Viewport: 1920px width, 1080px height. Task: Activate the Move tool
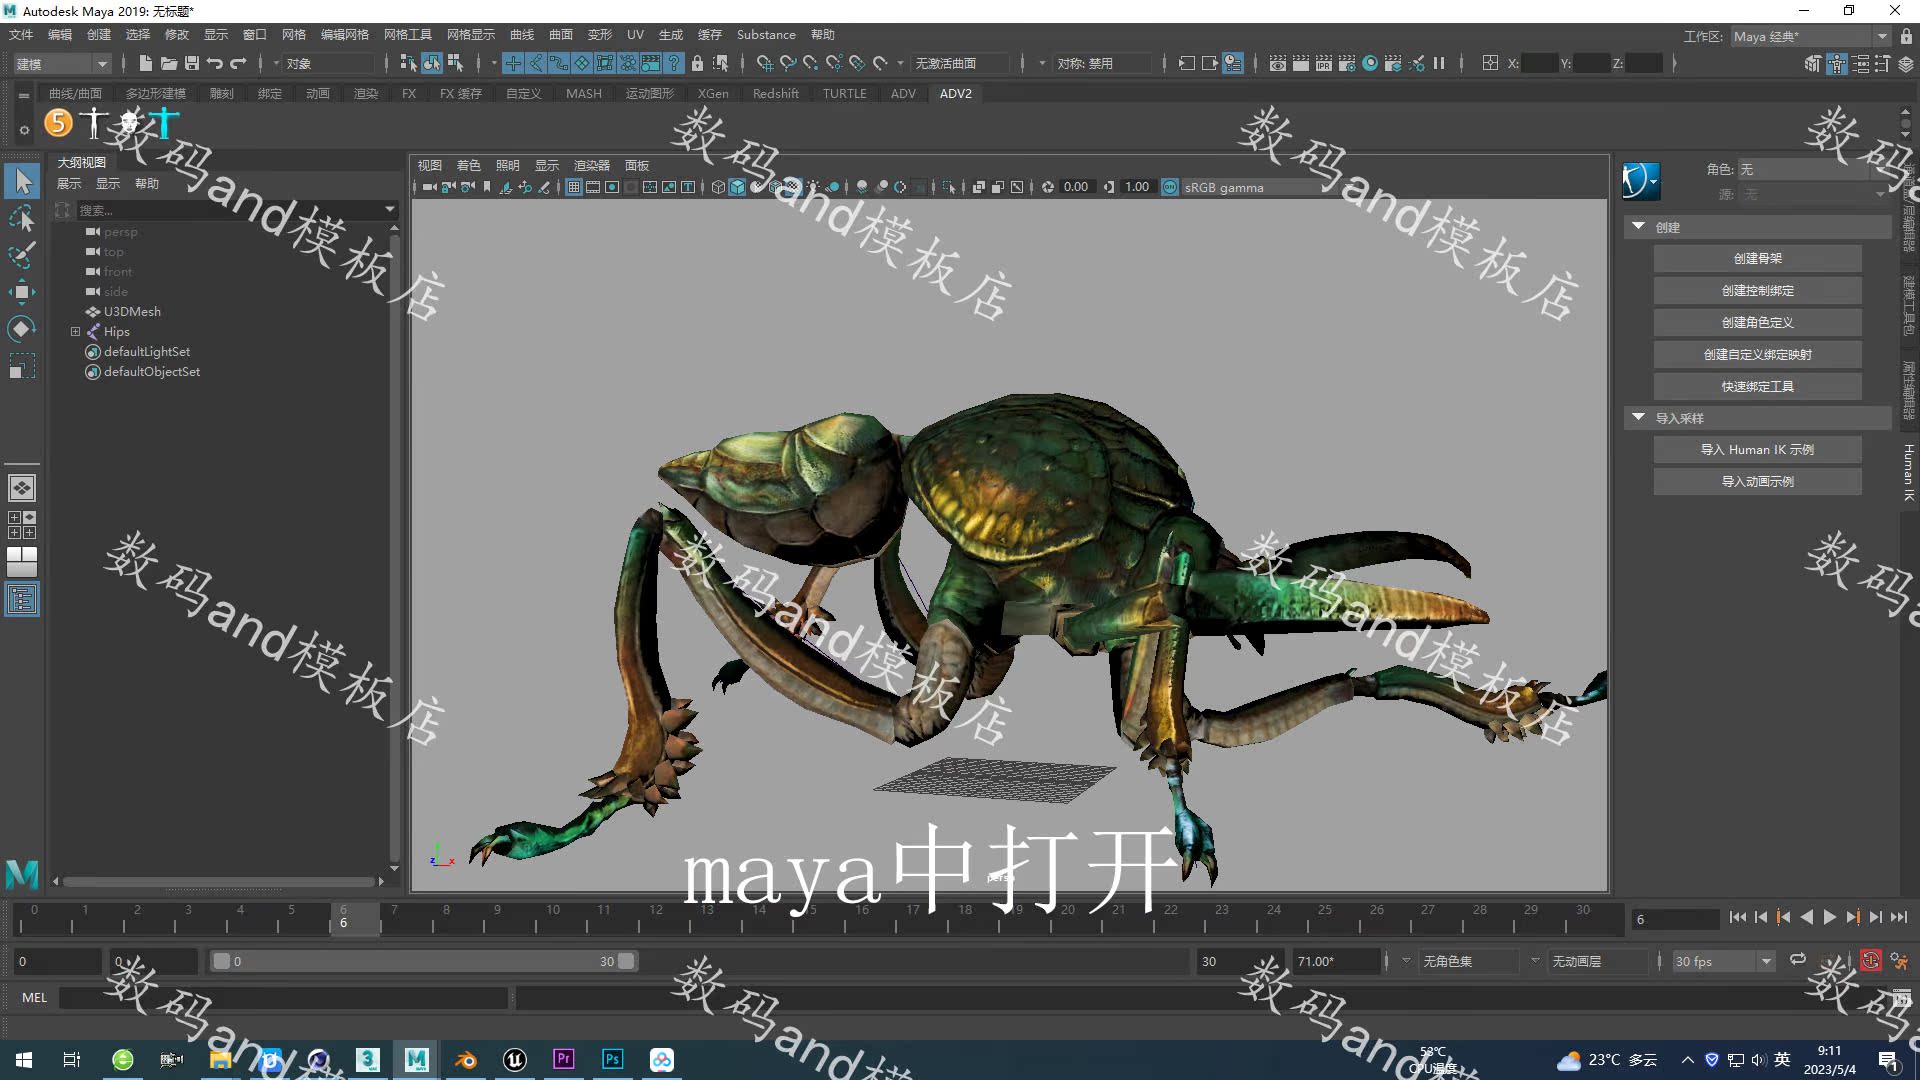coord(22,292)
